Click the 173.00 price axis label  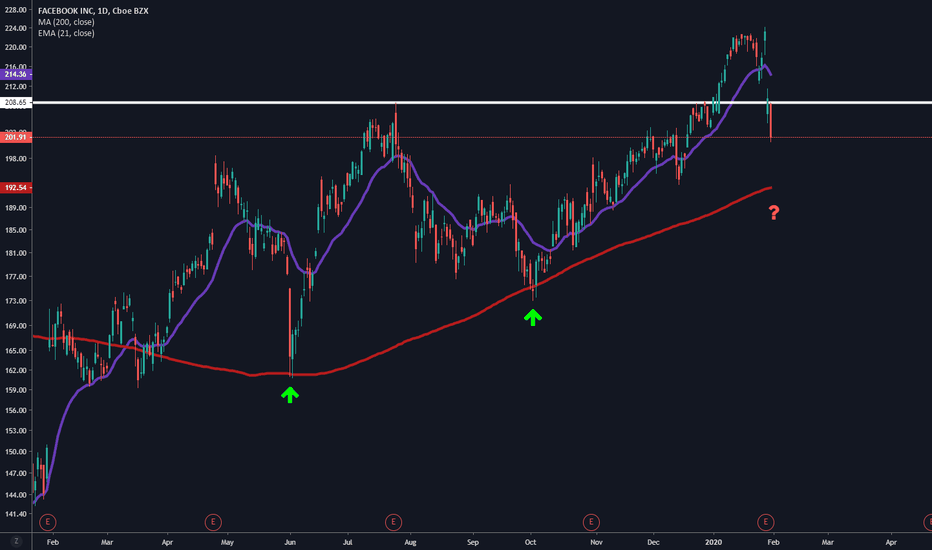tap(16, 301)
